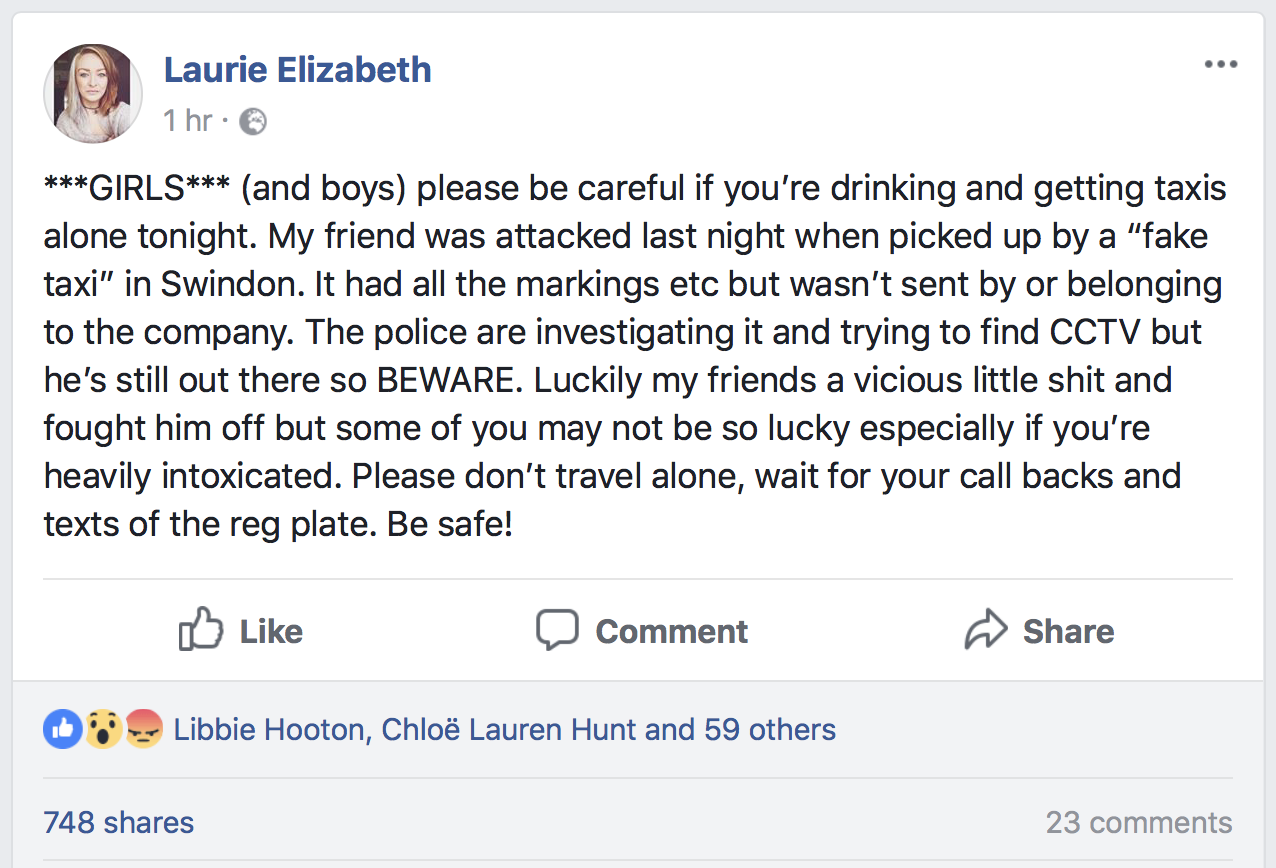Expand the 23 comments

pos(1139,823)
